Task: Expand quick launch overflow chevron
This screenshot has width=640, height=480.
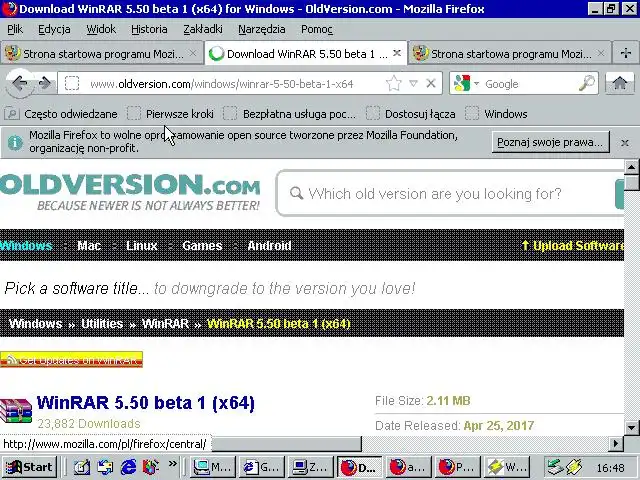Action: click(x=173, y=464)
